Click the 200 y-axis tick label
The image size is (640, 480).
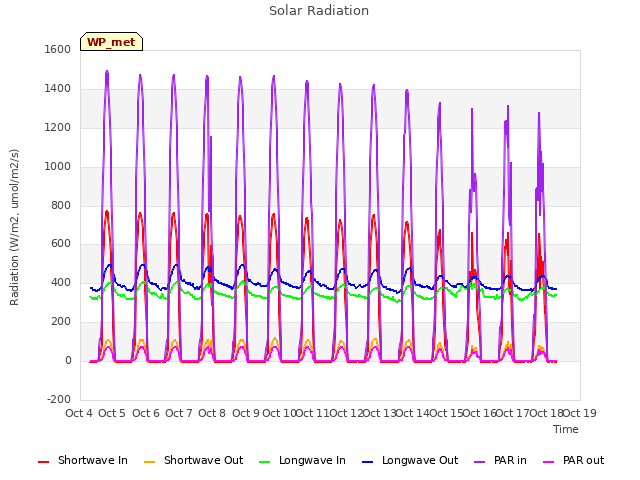click(61, 322)
